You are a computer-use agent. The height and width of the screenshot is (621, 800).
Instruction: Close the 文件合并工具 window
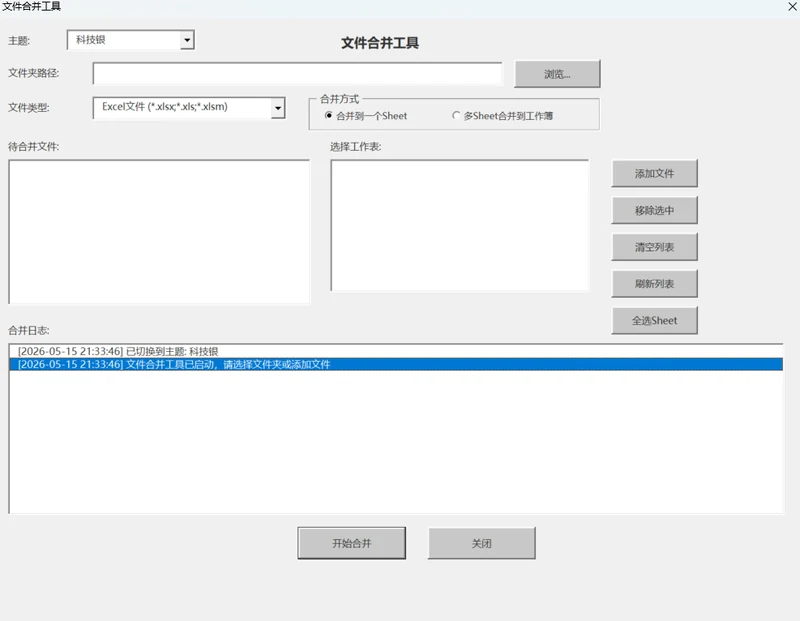click(x=792, y=6)
